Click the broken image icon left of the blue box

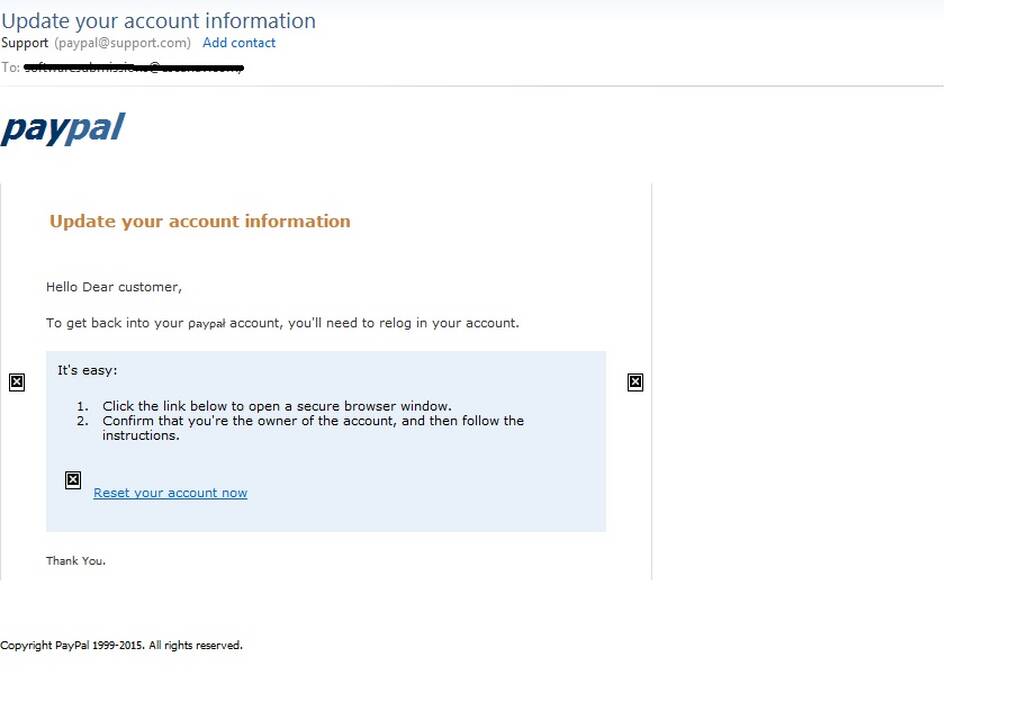[17, 383]
